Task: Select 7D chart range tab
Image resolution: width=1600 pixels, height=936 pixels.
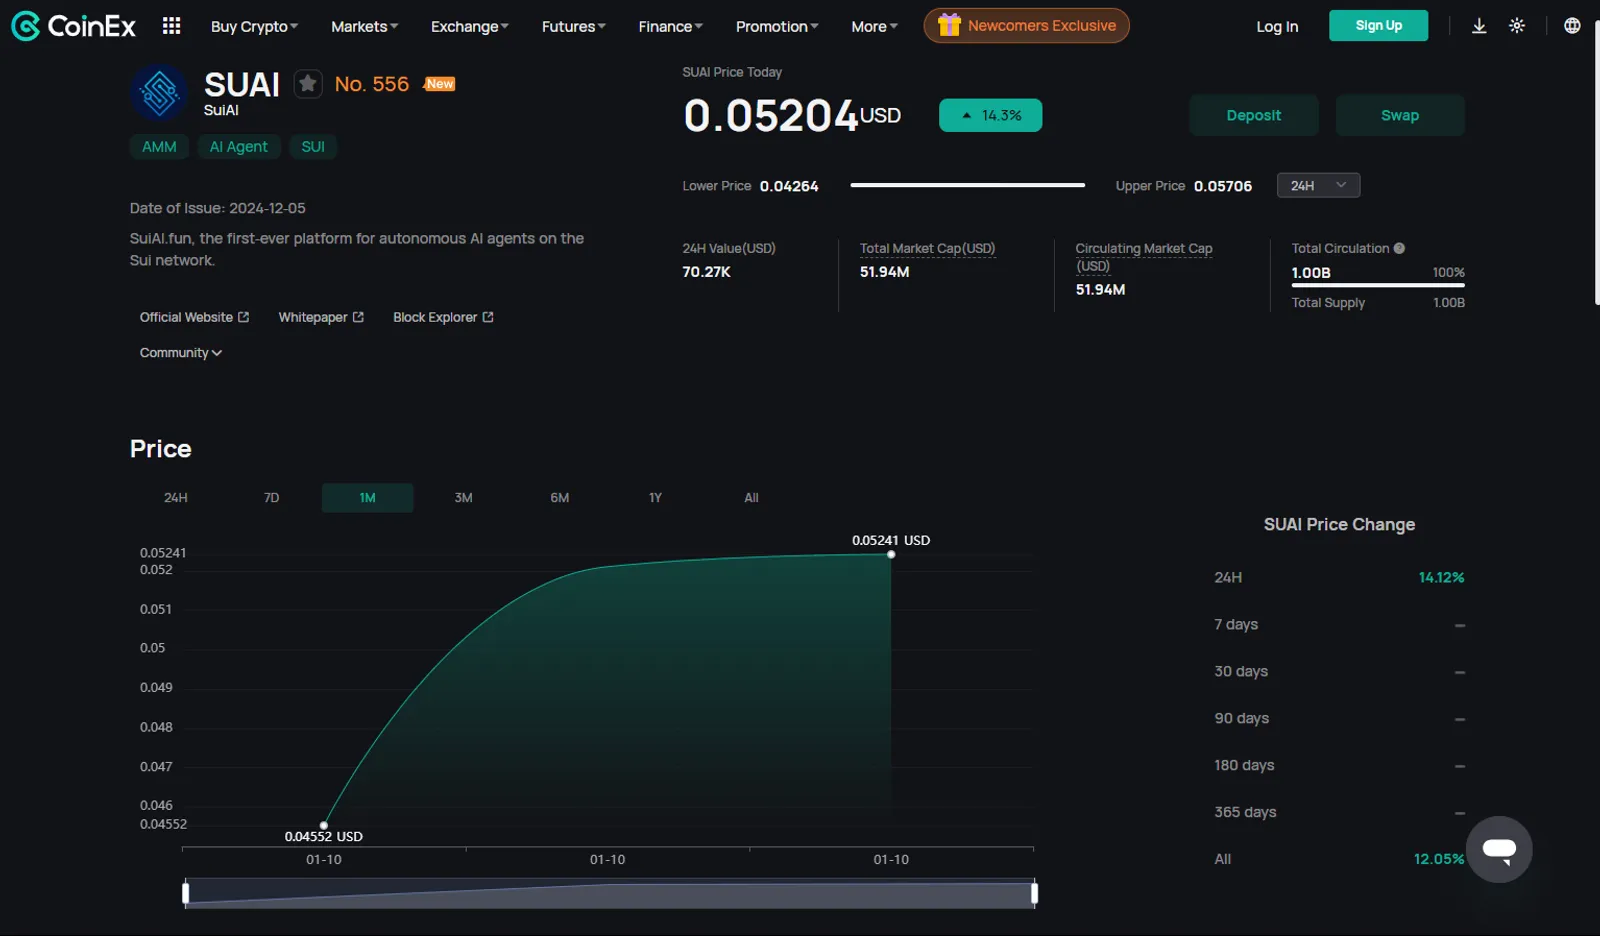Action: click(x=272, y=498)
